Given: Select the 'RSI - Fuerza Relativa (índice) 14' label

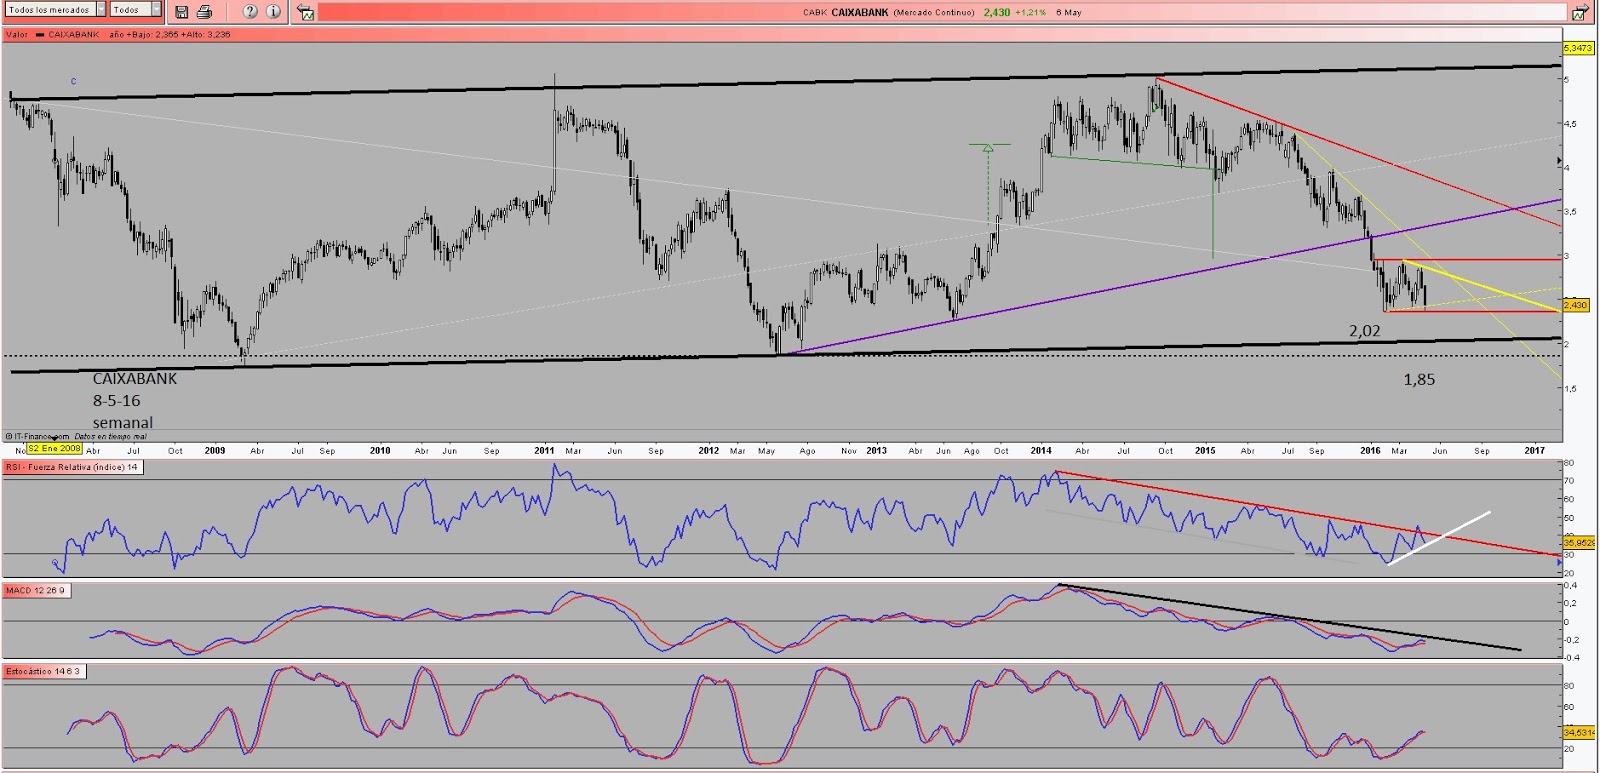Looking at the screenshot, I should click(x=72, y=467).
